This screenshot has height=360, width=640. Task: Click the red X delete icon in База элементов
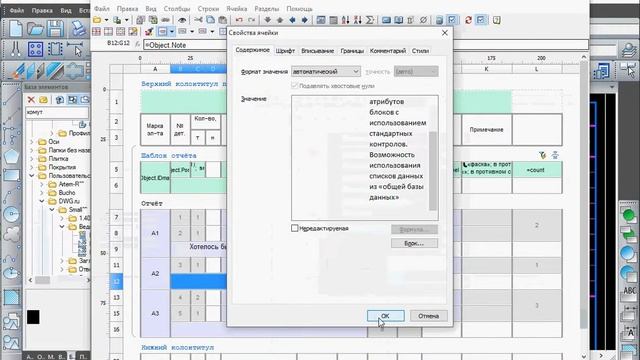click(x=31, y=100)
